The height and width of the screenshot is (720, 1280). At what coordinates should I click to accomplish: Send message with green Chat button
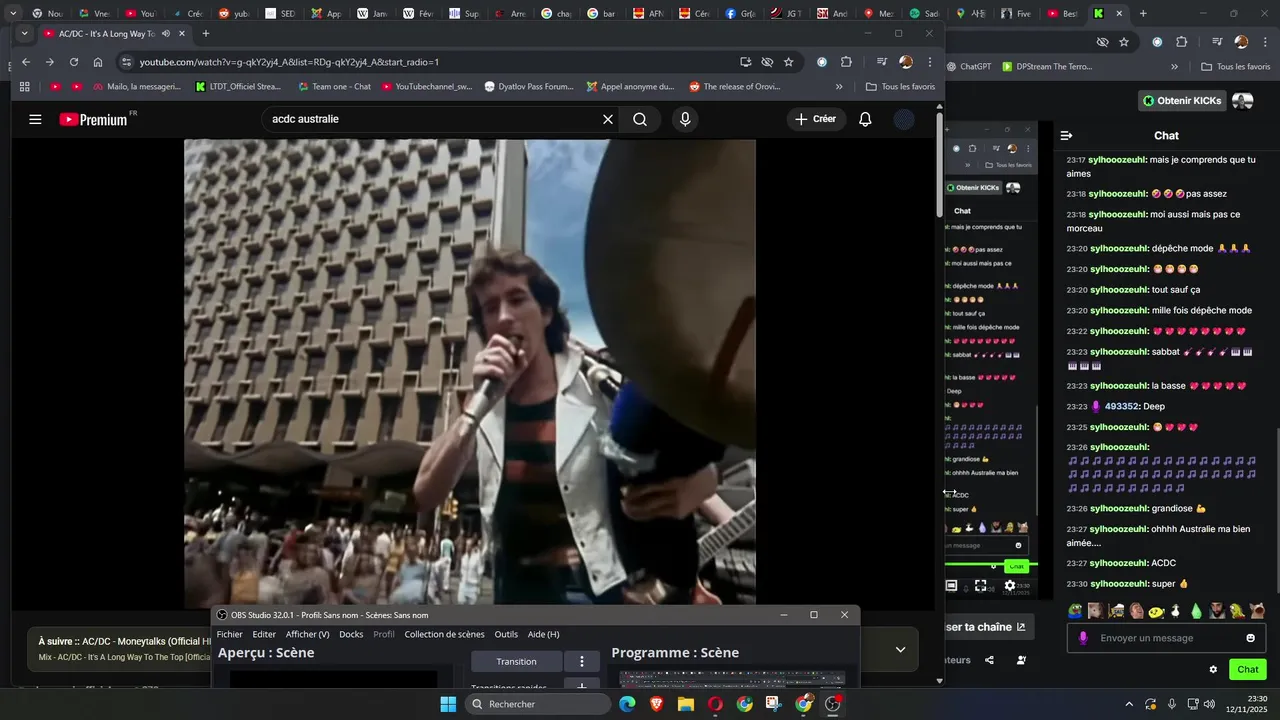[1248, 670]
